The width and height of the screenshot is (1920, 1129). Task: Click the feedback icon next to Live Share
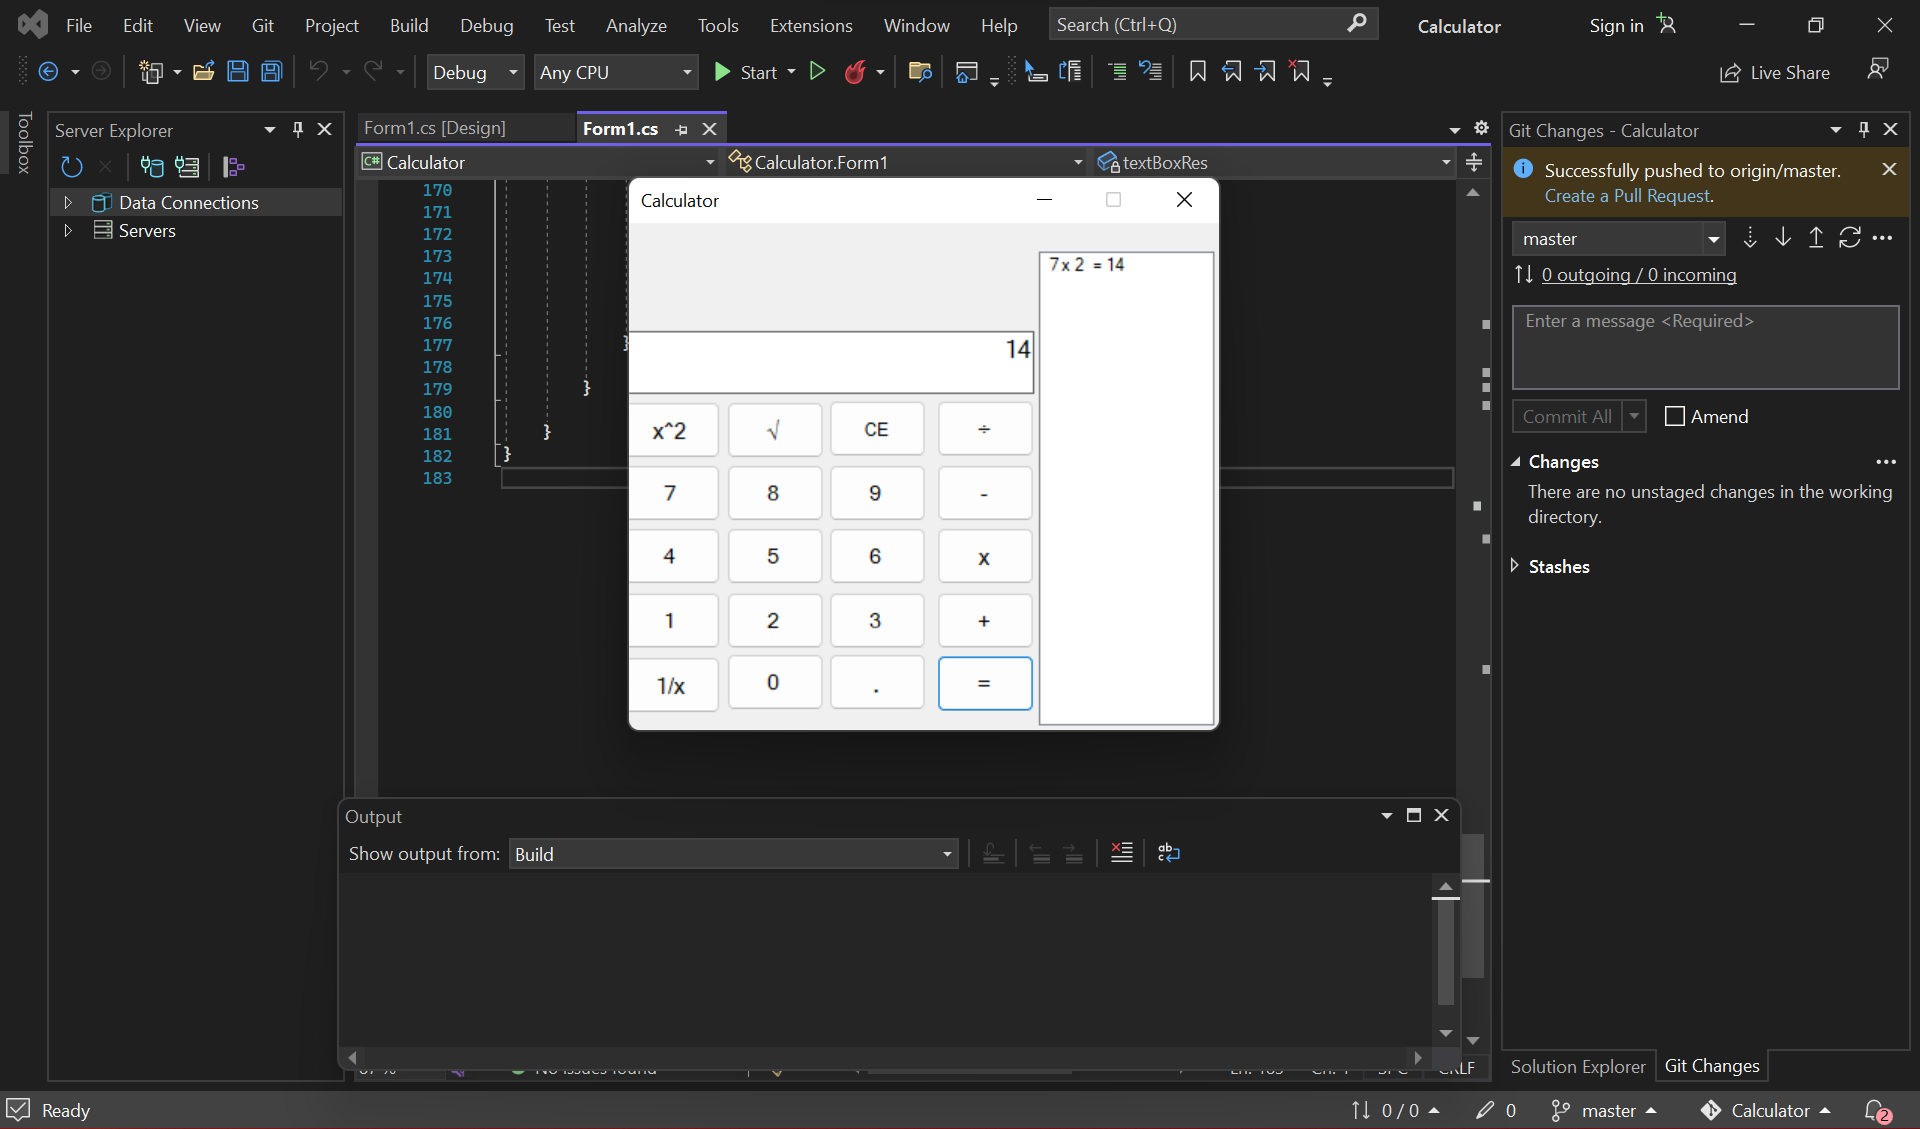pyautogui.click(x=1878, y=69)
